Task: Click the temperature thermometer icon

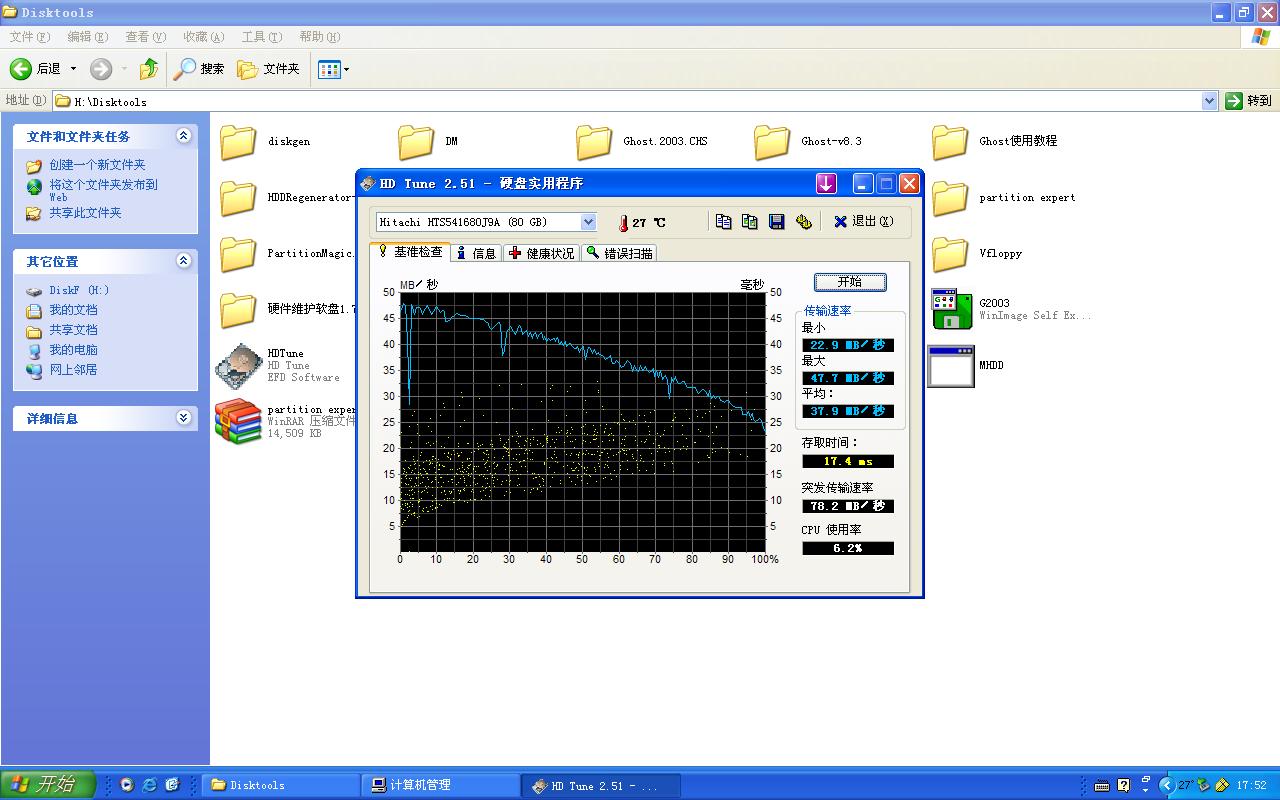Action: (623, 223)
